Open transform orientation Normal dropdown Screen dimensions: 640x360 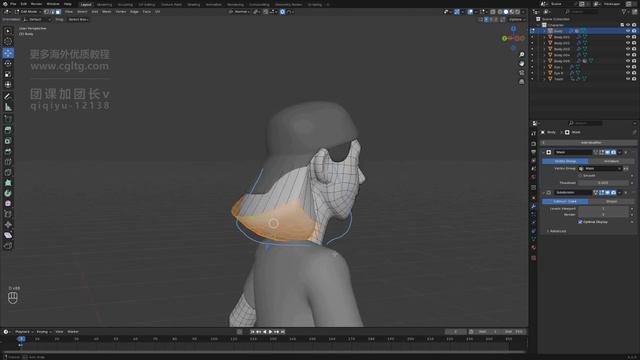[x=240, y=12]
